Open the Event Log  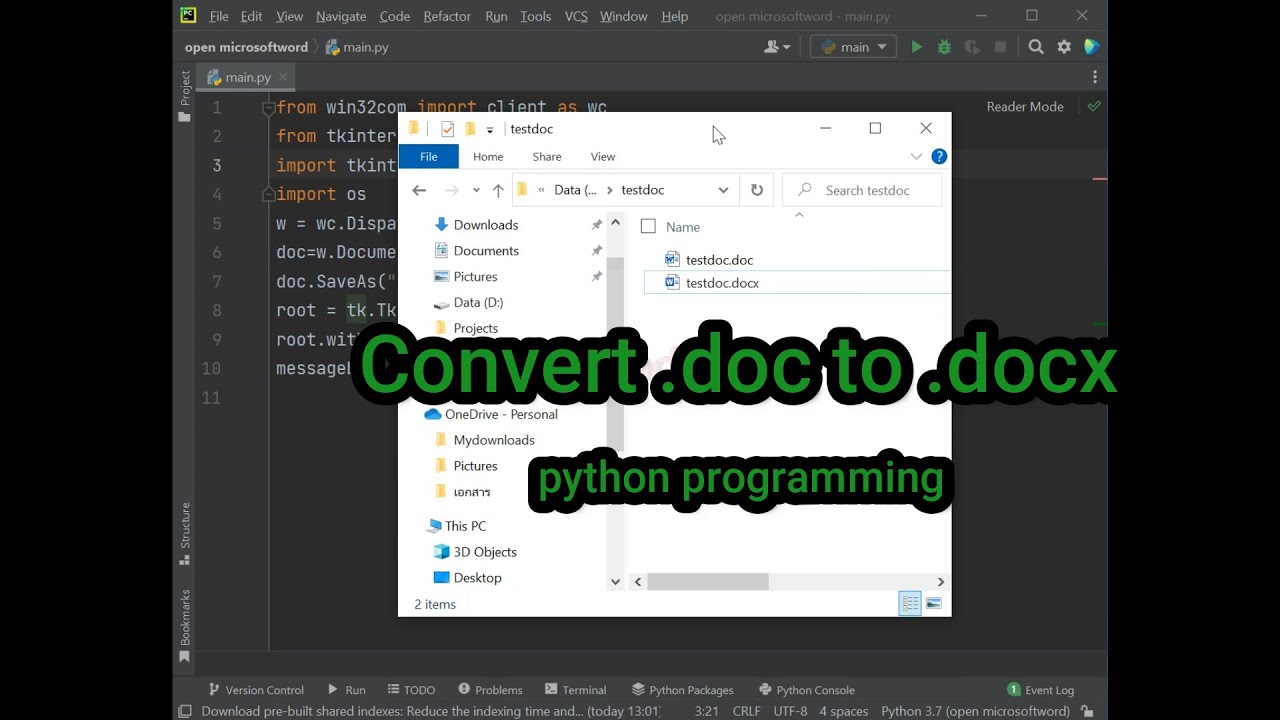(x=1041, y=690)
